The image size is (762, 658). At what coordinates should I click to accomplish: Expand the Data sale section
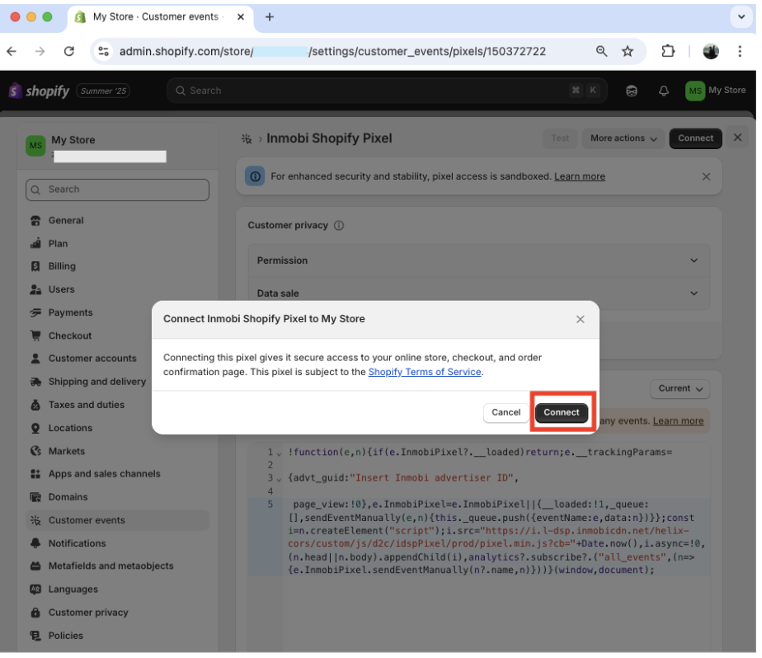point(479,294)
